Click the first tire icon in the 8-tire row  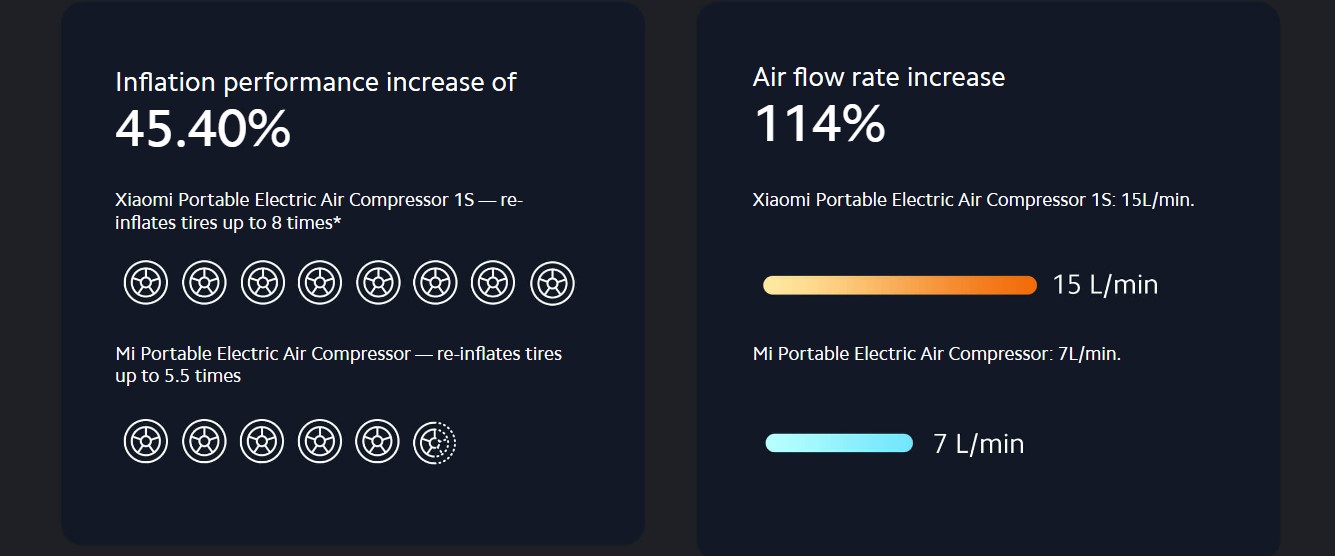(146, 283)
